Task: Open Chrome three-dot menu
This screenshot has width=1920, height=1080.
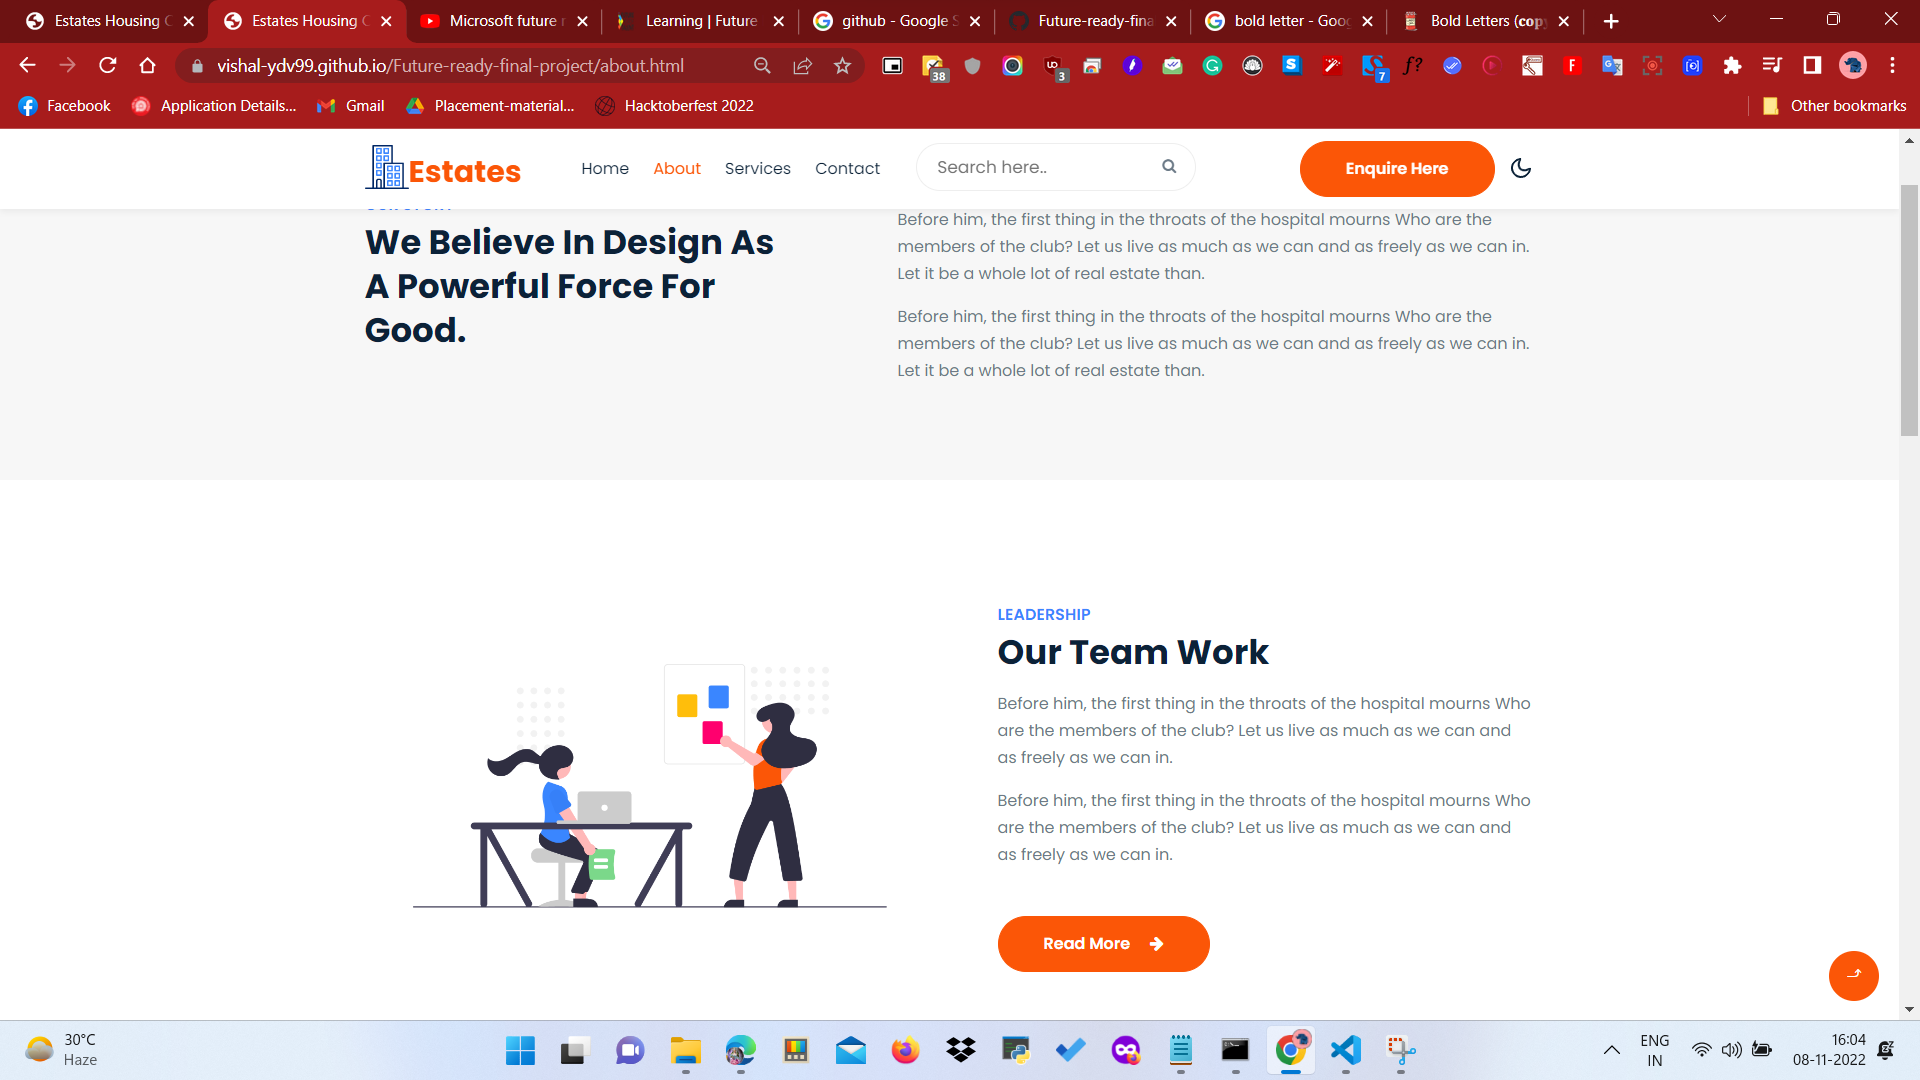Action: pyautogui.click(x=1892, y=66)
